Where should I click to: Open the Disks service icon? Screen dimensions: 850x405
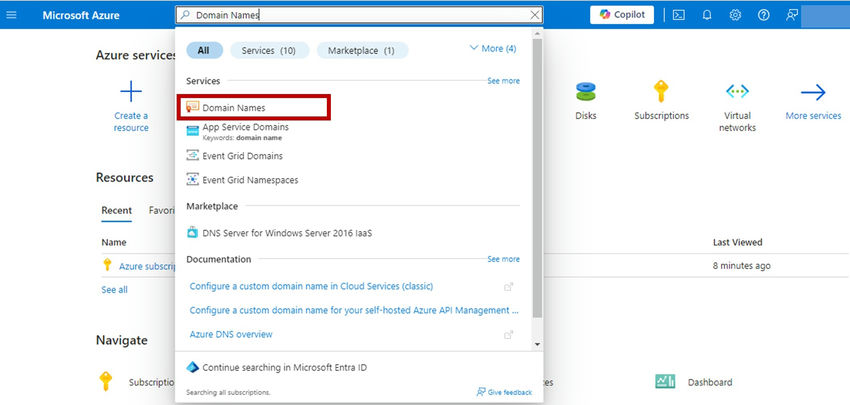[585, 92]
